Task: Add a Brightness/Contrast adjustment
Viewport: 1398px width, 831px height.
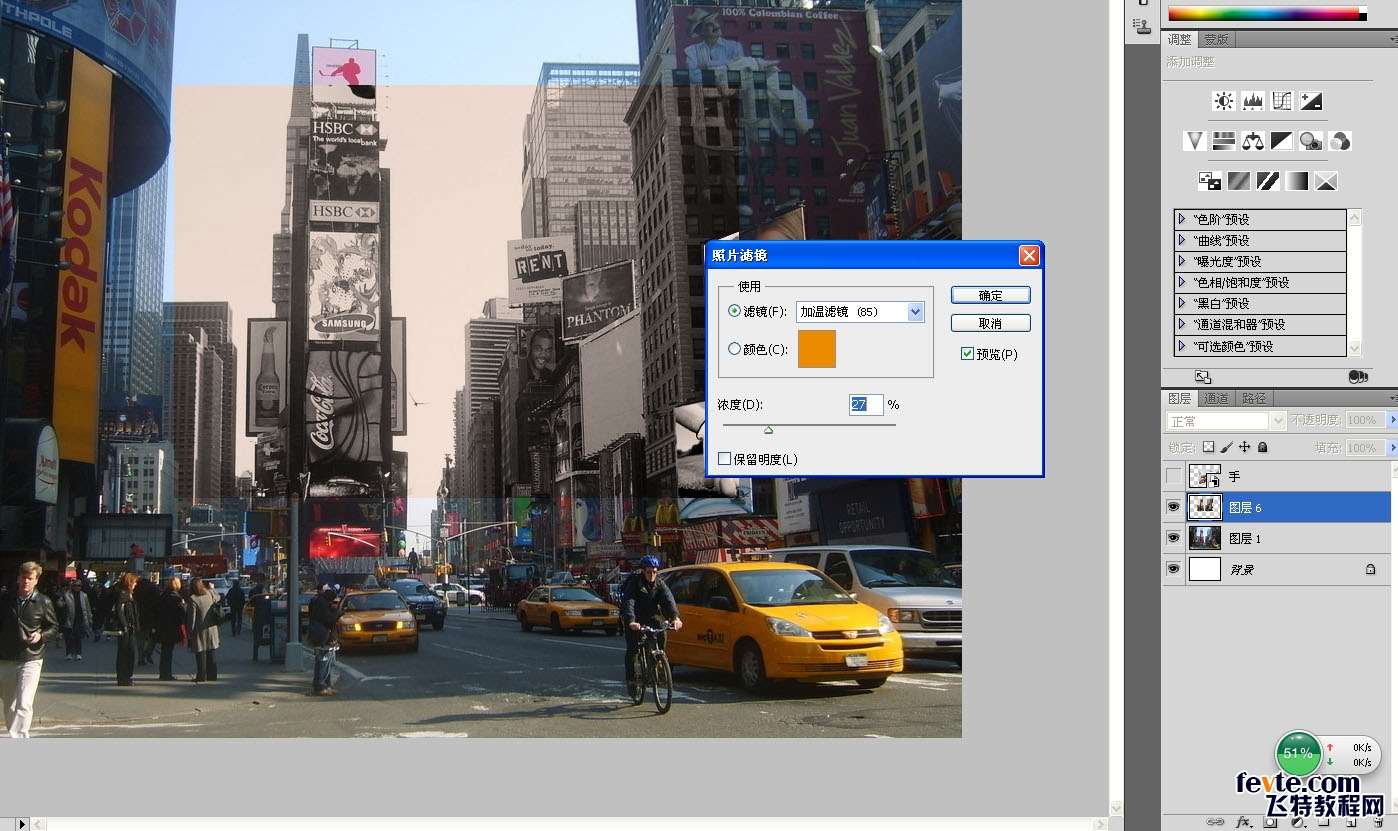Action: (x=1224, y=101)
